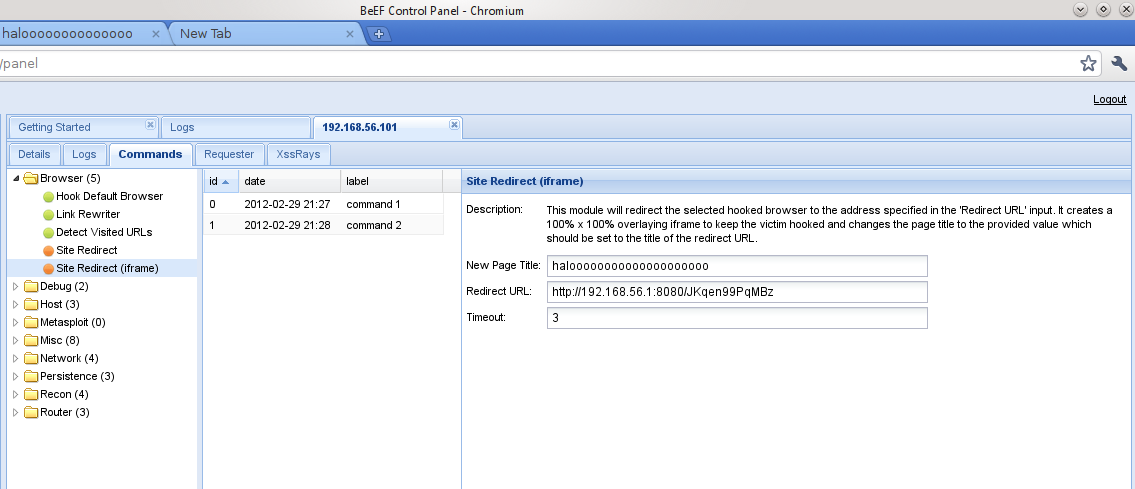Click the New Page Title input field
The image size is (1135, 489).
click(737, 266)
